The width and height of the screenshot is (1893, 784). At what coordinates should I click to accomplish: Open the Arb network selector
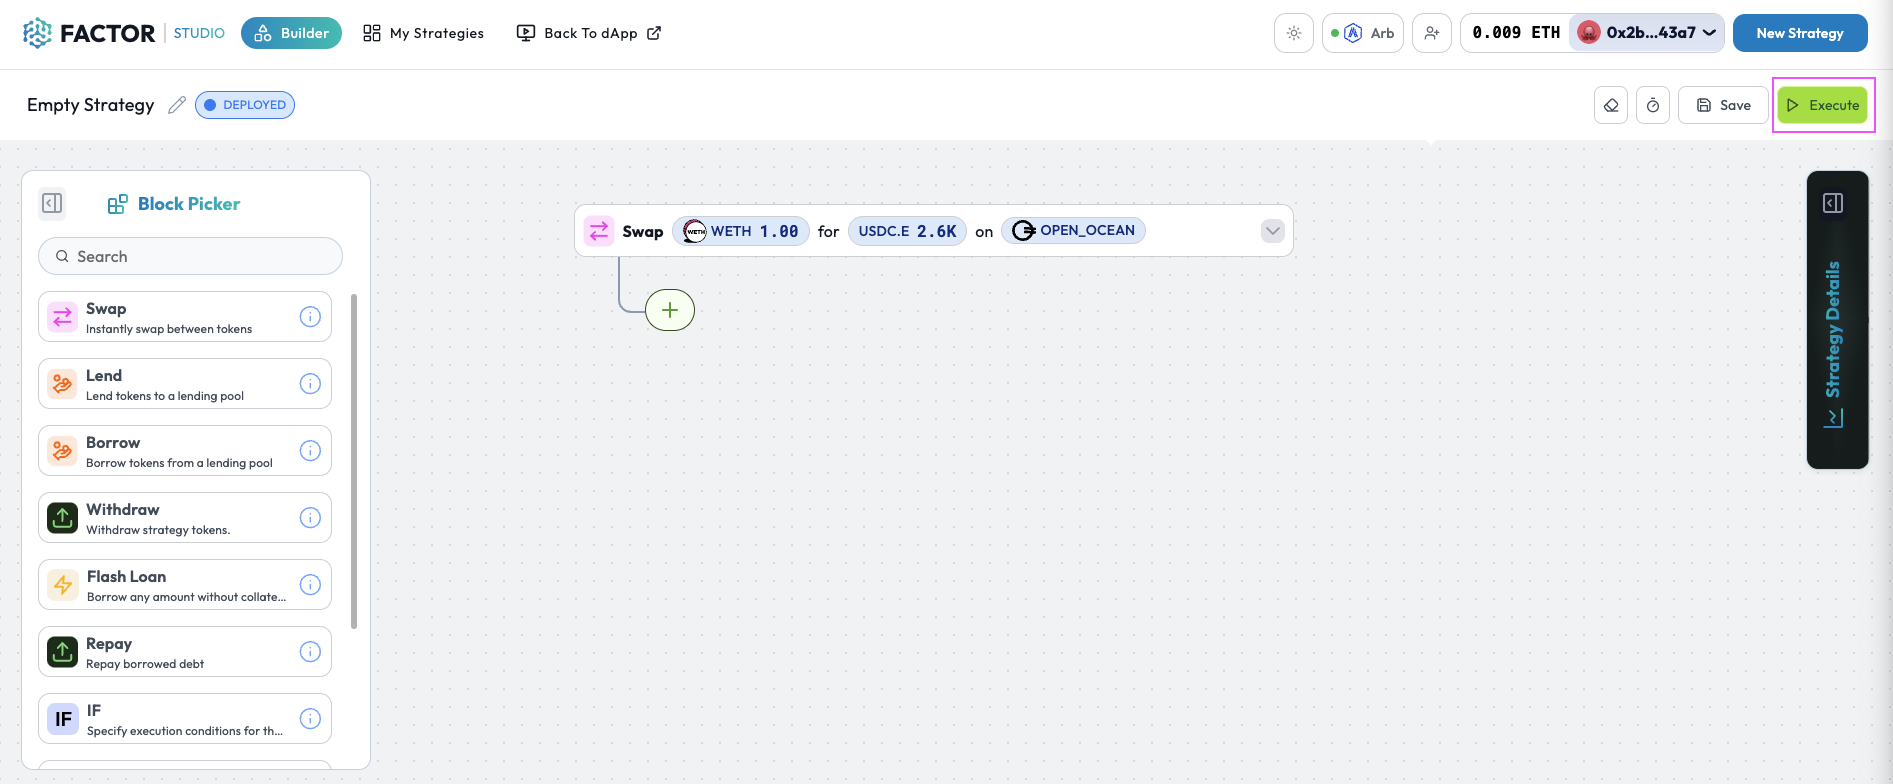click(x=1364, y=33)
